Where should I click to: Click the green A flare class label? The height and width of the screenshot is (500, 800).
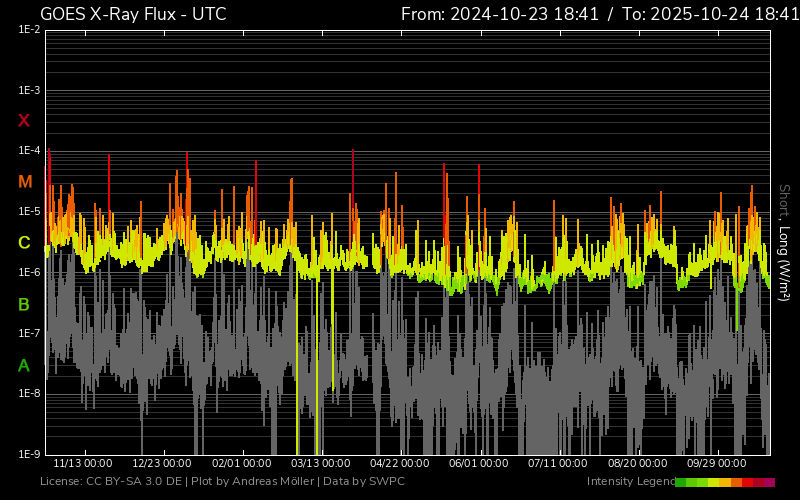click(24, 365)
